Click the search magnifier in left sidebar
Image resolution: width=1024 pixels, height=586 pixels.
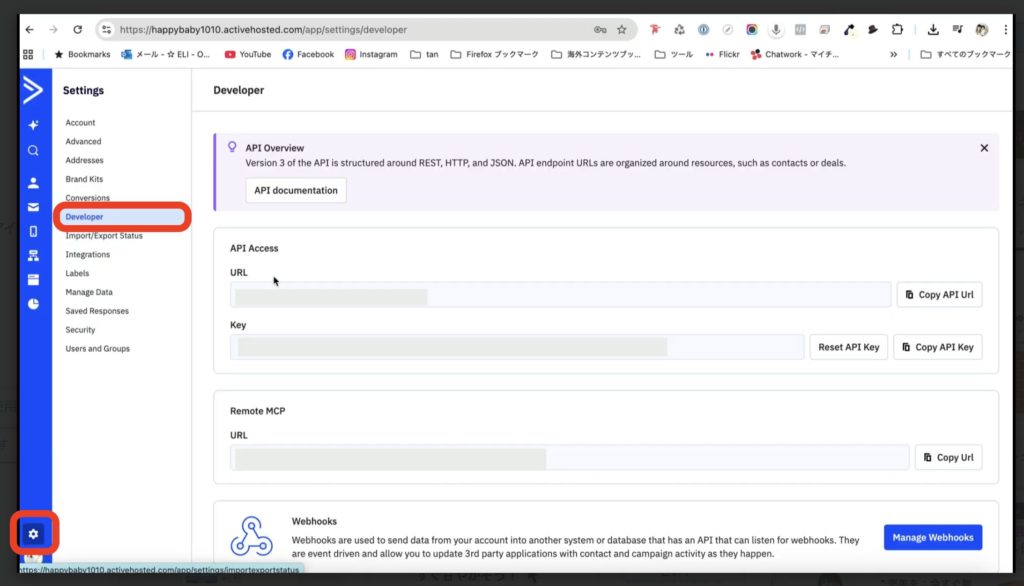(33, 151)
